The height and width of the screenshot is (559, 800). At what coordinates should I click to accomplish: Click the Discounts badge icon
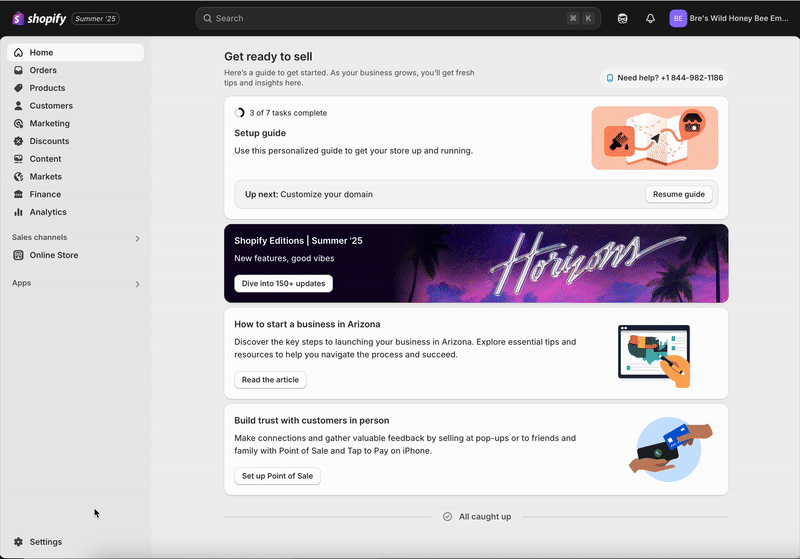[x=18, y=141]
